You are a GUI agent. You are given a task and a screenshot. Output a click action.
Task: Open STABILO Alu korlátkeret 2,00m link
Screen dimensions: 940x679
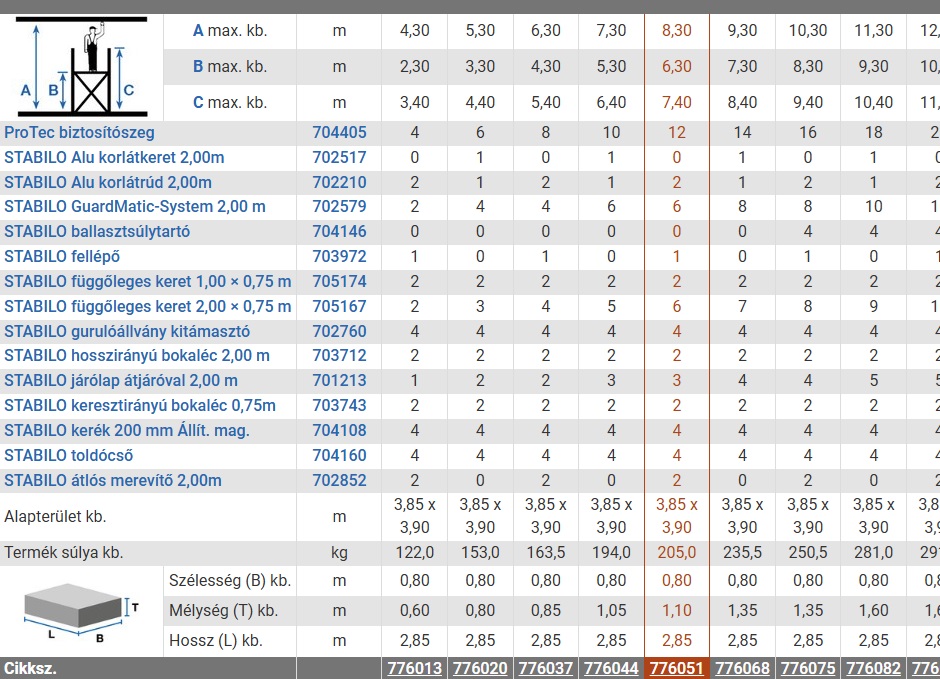114,158
